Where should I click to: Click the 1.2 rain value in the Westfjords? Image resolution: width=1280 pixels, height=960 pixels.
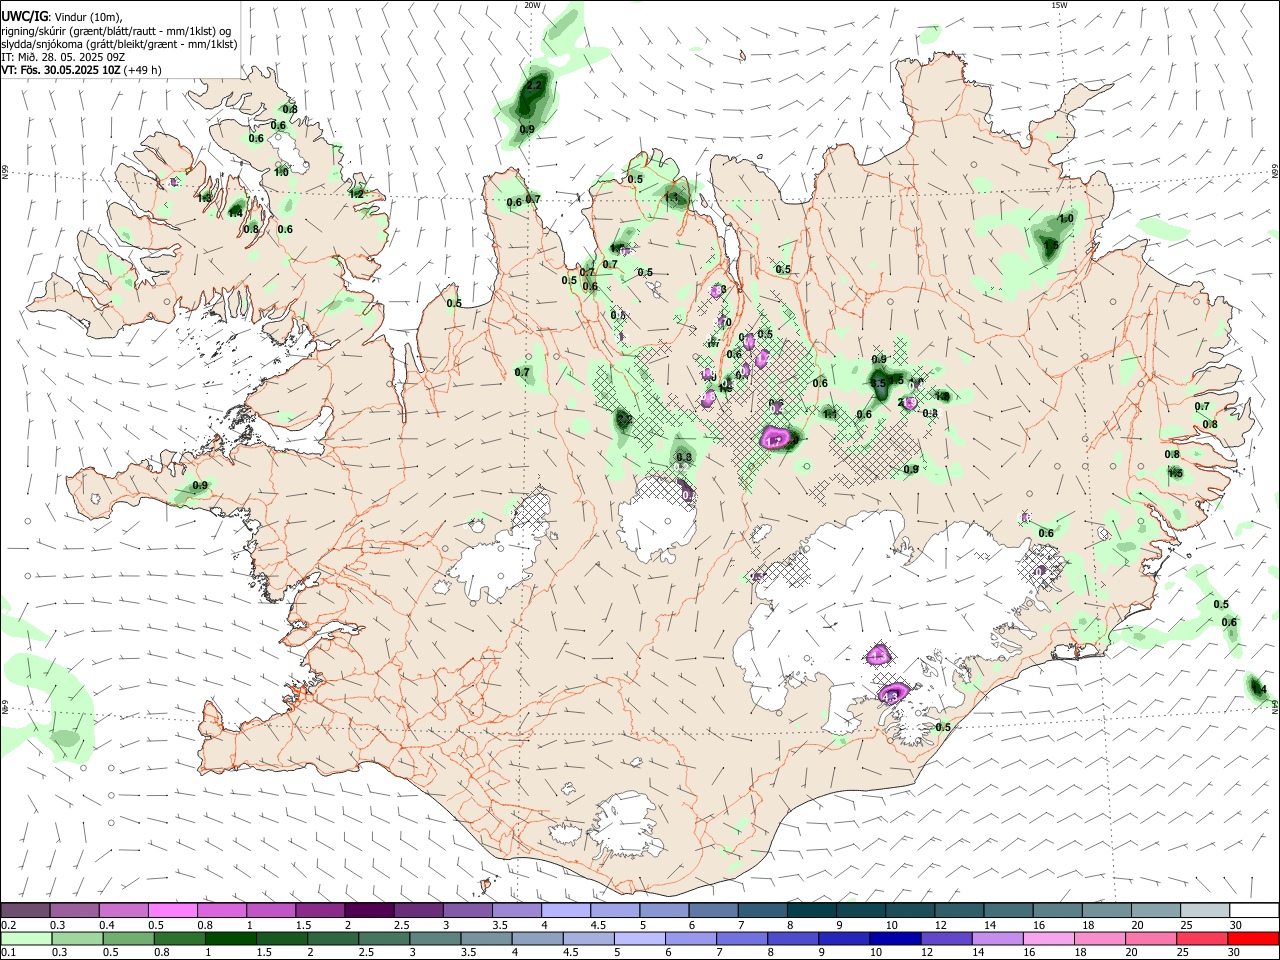pos(356,194)
